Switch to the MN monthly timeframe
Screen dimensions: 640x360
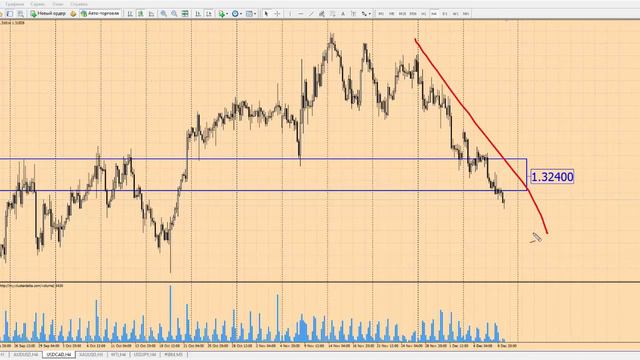(466, 13)
